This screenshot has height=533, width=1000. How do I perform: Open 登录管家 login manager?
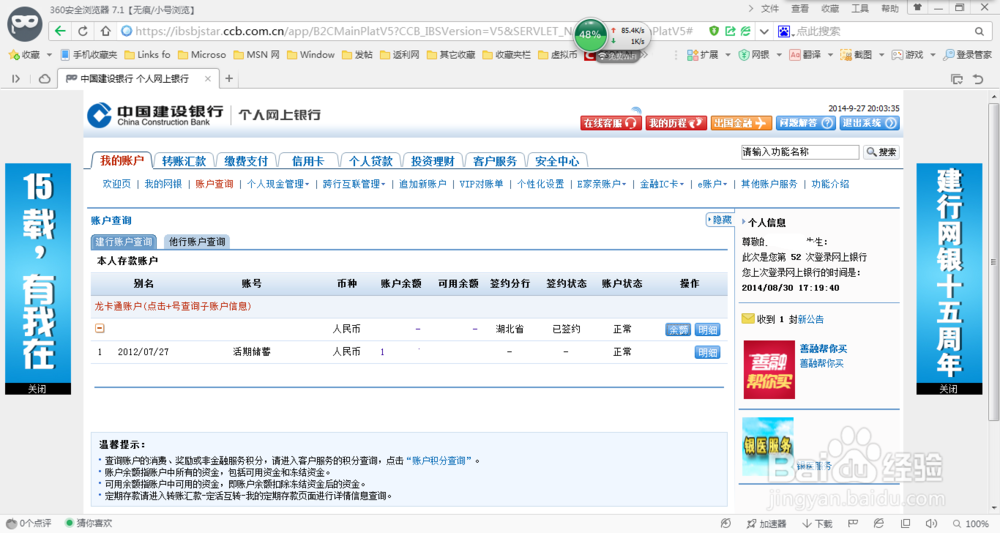pyautogui.click(x=968, y=55)
